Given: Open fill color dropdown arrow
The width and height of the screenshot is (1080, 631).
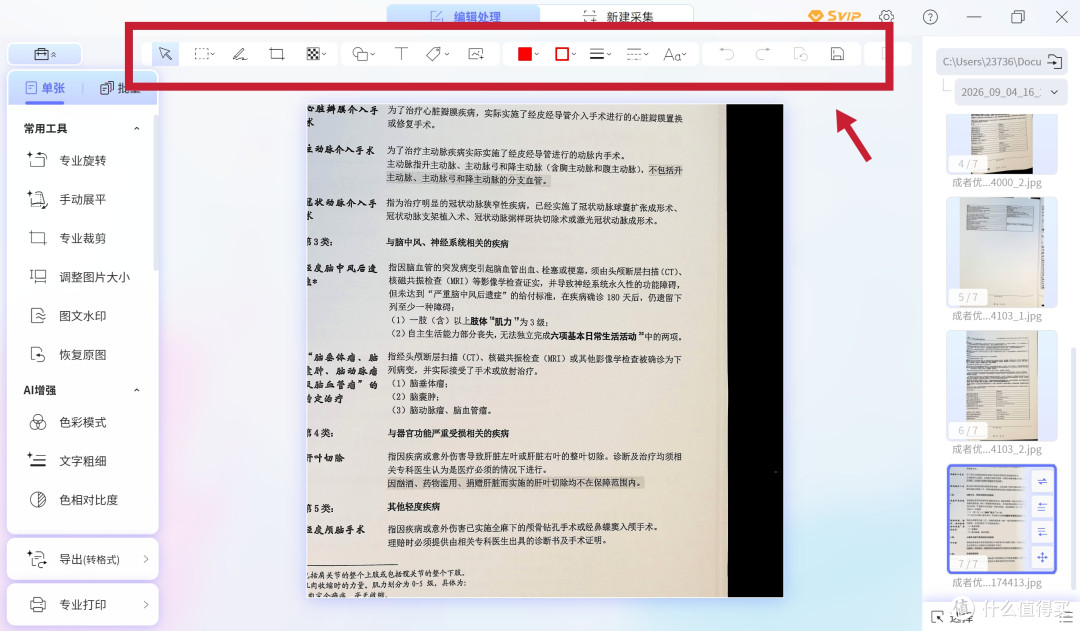Looking at the screenshot, I should (537, 54).
